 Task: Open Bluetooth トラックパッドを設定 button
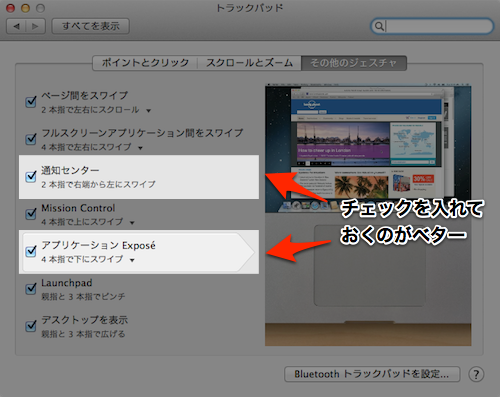372,374
